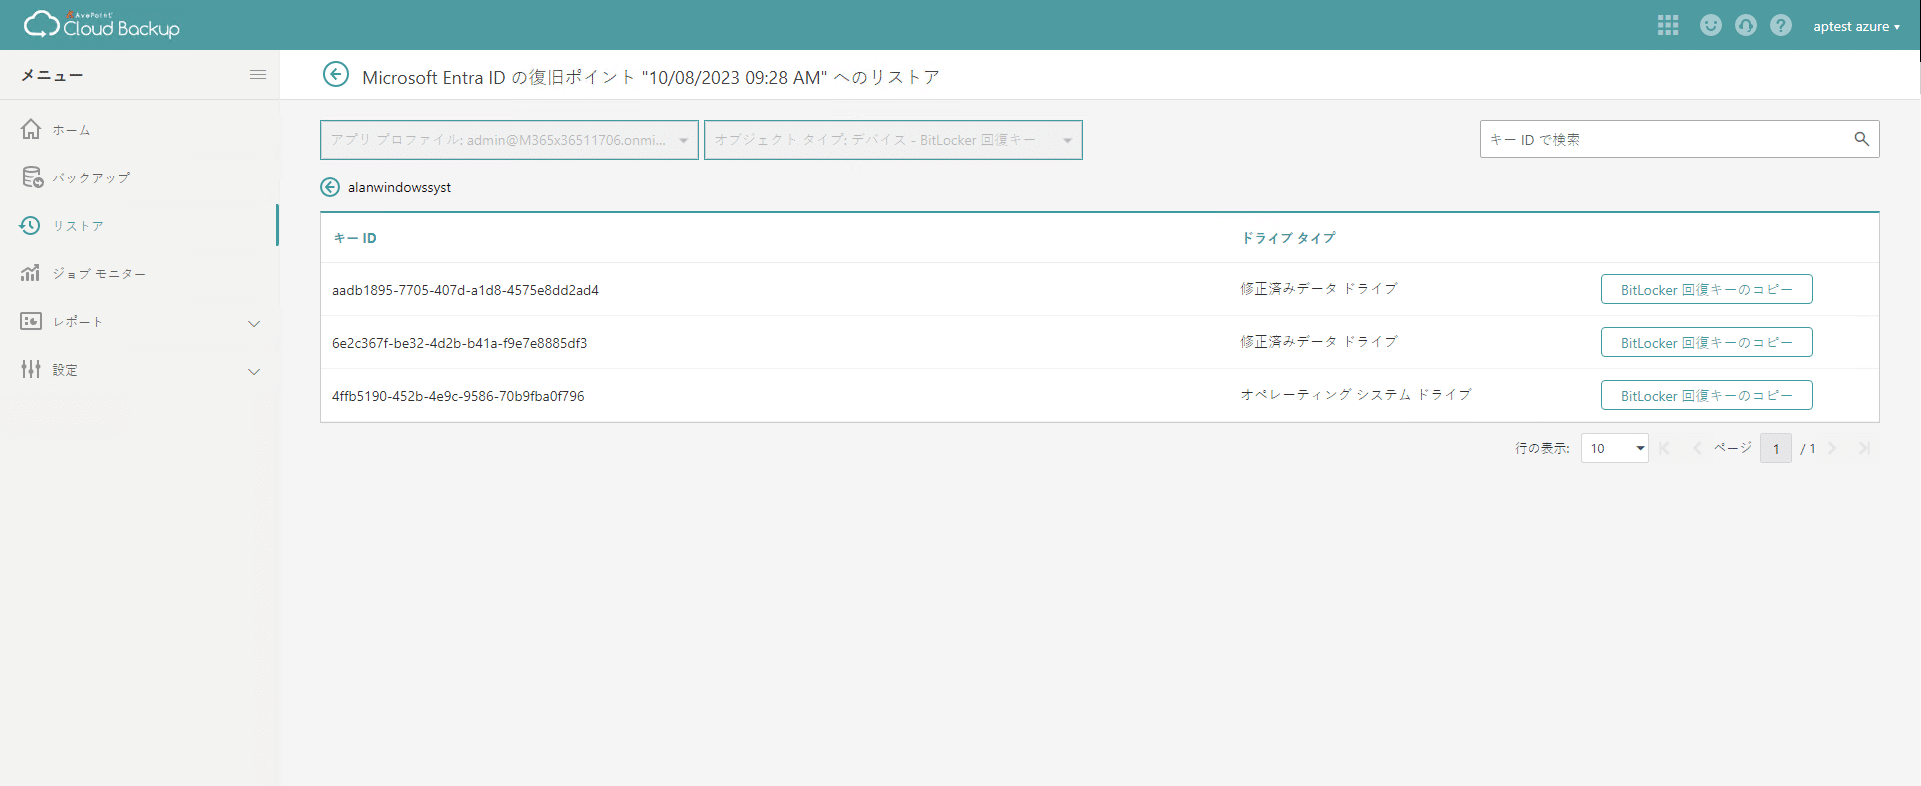This screenshot has width=1921, height=786.
Task: Click 修正済みデータ ドライブ in aadb1895 row
Action: tap(1319, 289)
